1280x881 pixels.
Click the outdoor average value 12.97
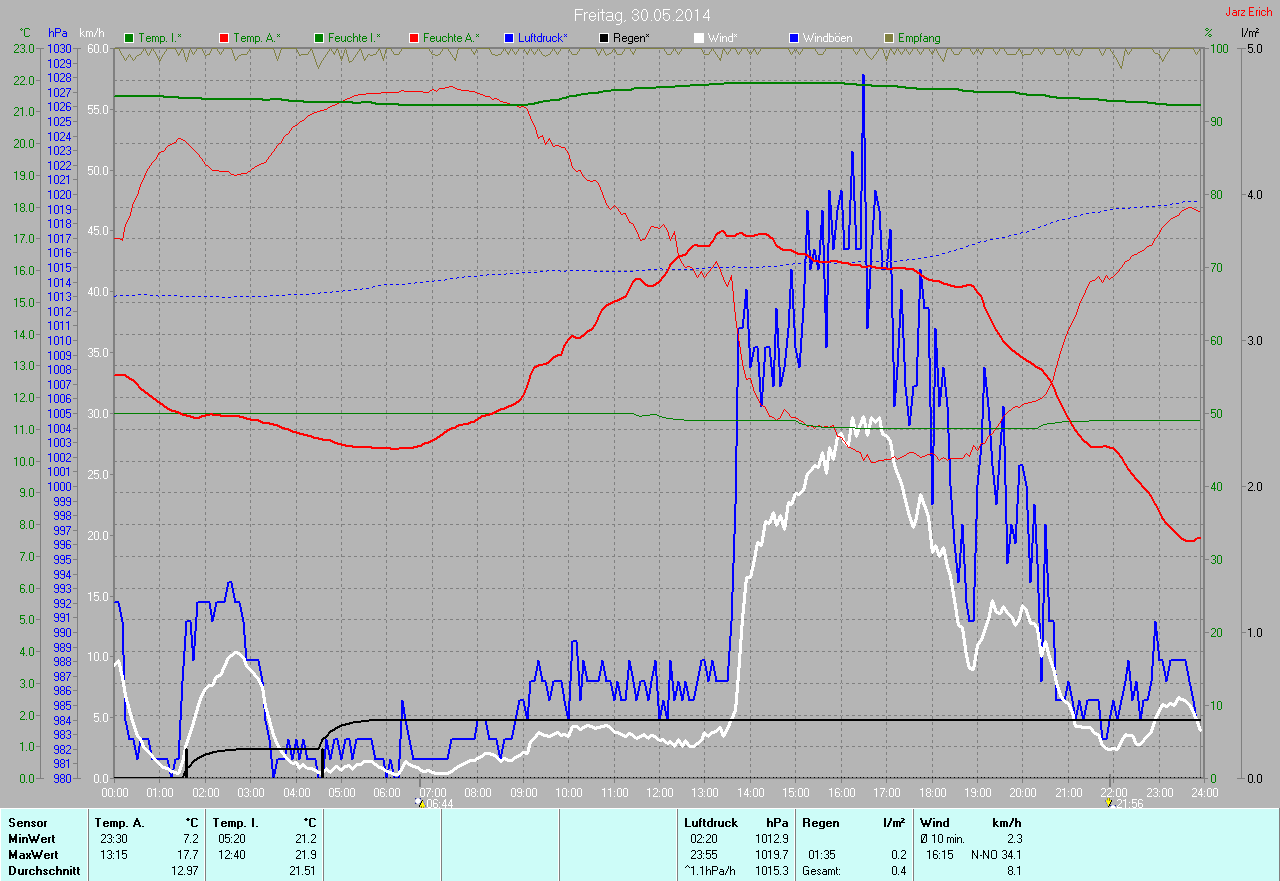click(185, 871)
